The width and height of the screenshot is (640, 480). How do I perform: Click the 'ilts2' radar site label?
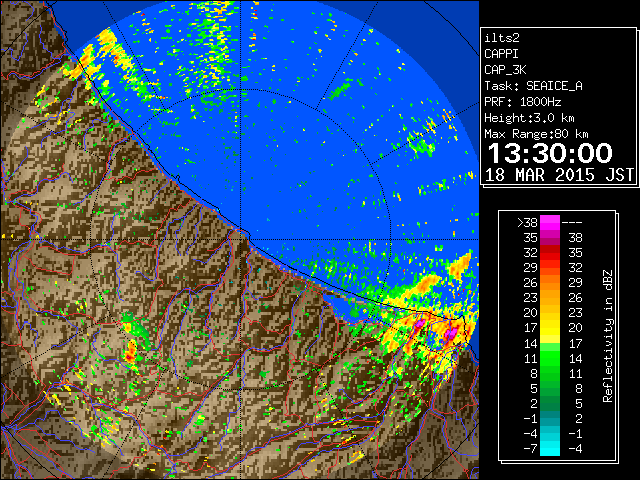click(x=502, y=38)
